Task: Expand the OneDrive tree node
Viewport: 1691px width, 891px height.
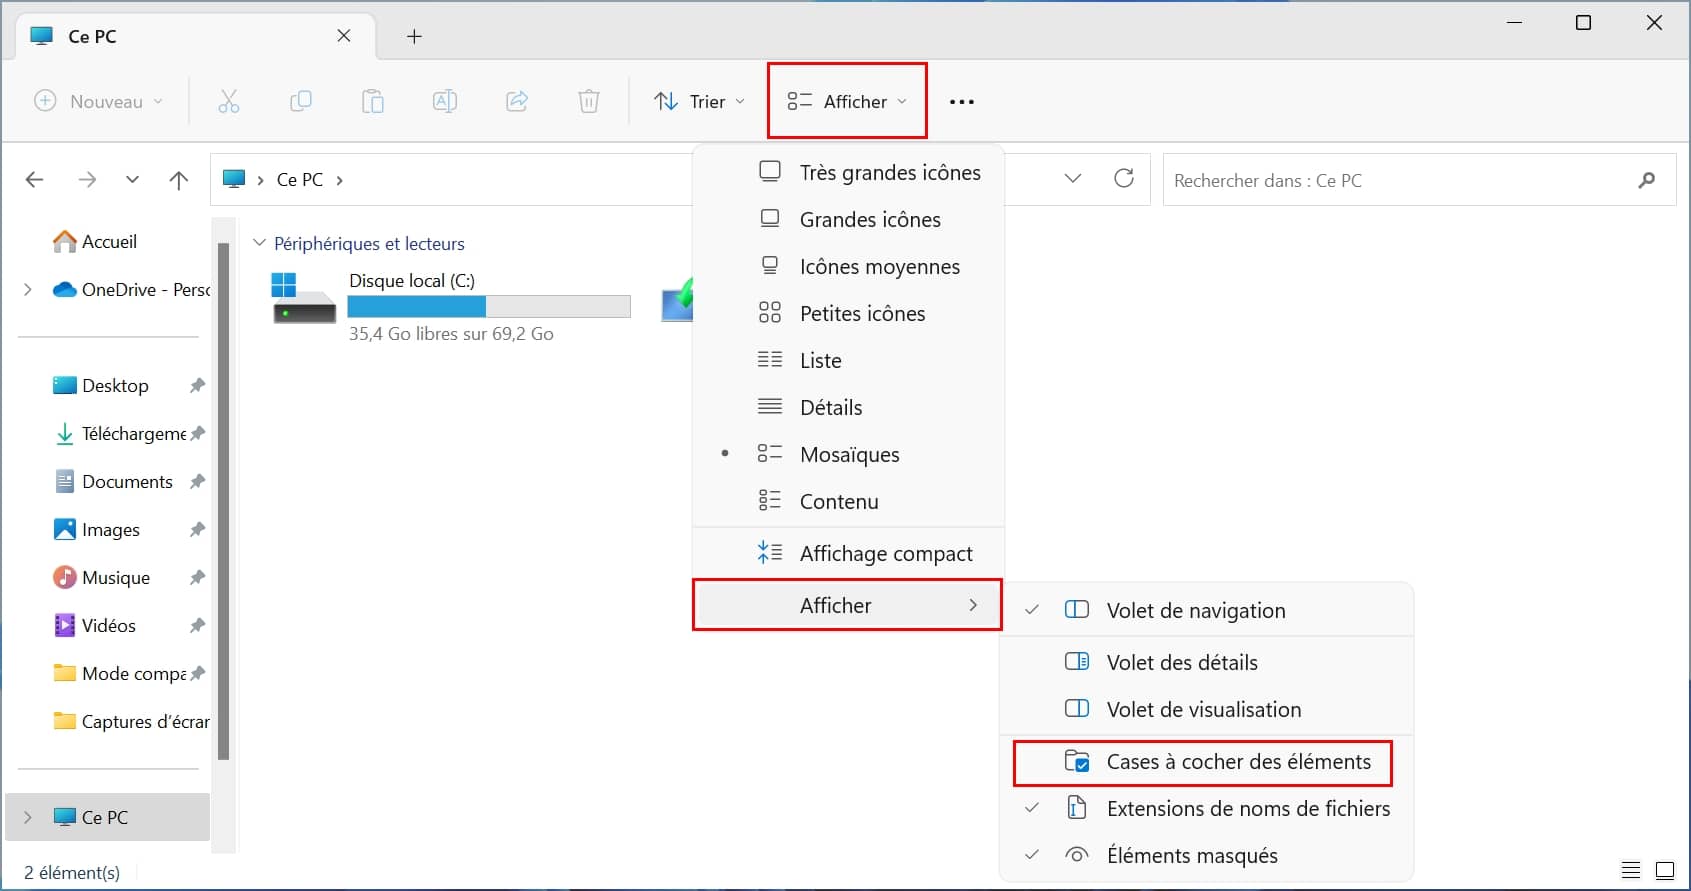Action: point(28,290)
